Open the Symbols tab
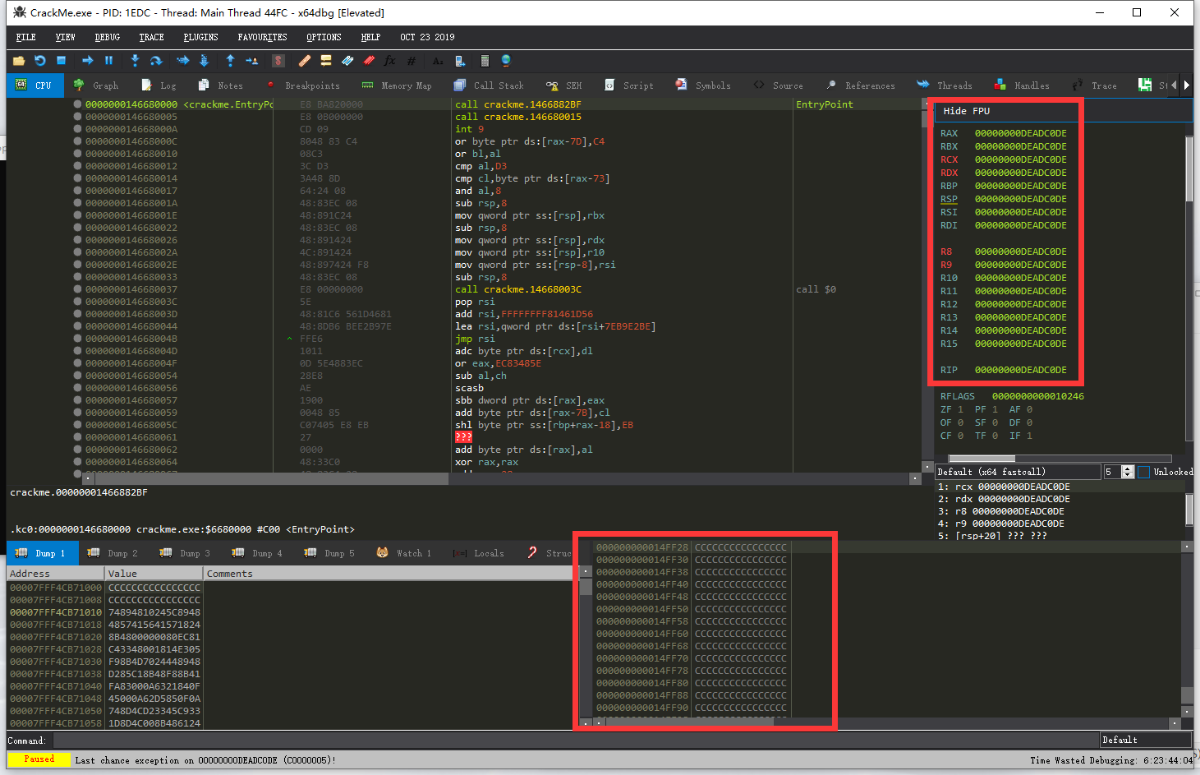 [703, 85]
